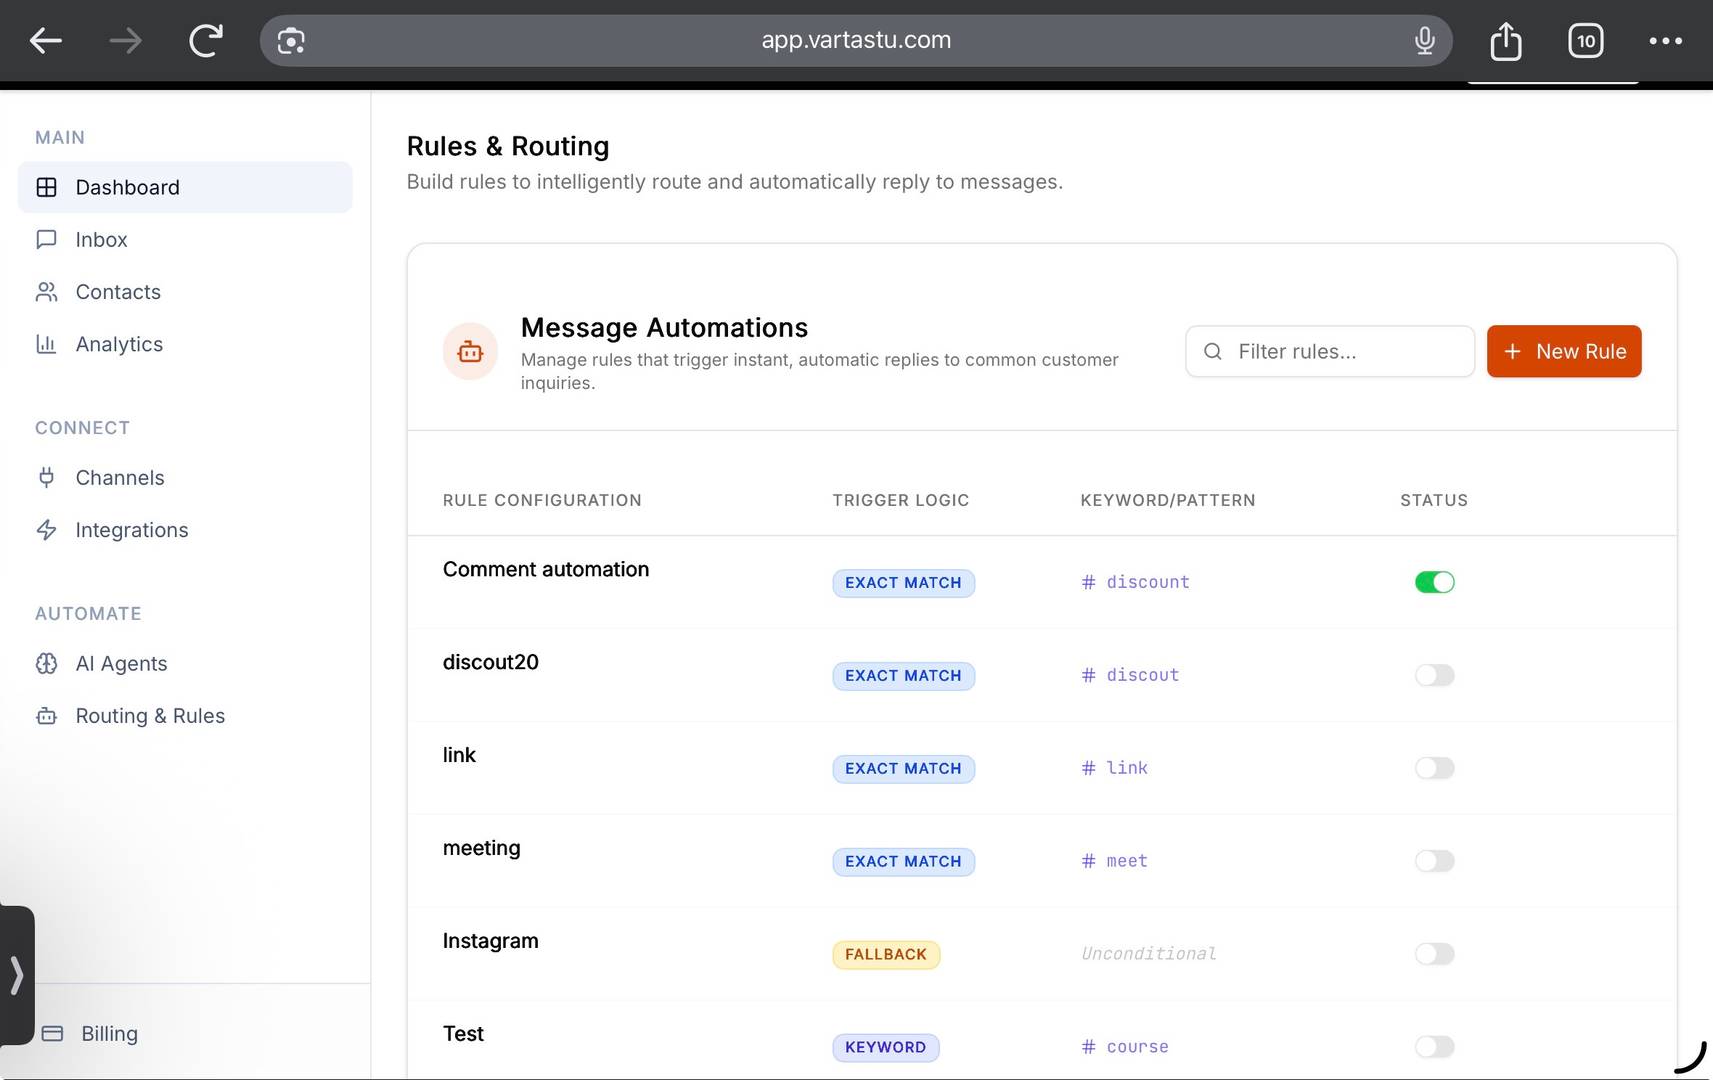Click the Message Automations robot badge
The width and height of the screenshot is (1713, 1080).
470,351
